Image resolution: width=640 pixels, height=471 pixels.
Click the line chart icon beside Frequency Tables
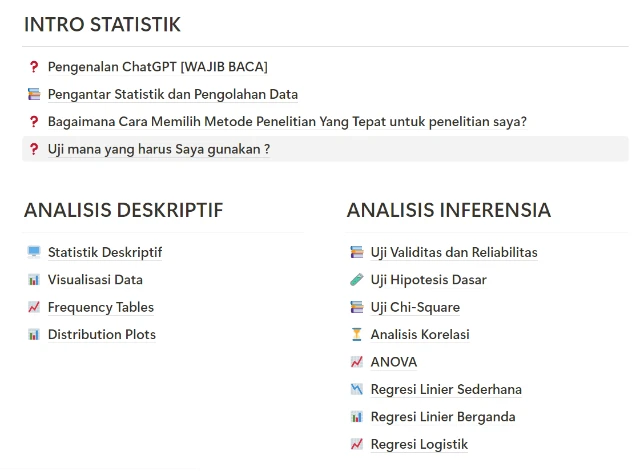pos(34,307)
